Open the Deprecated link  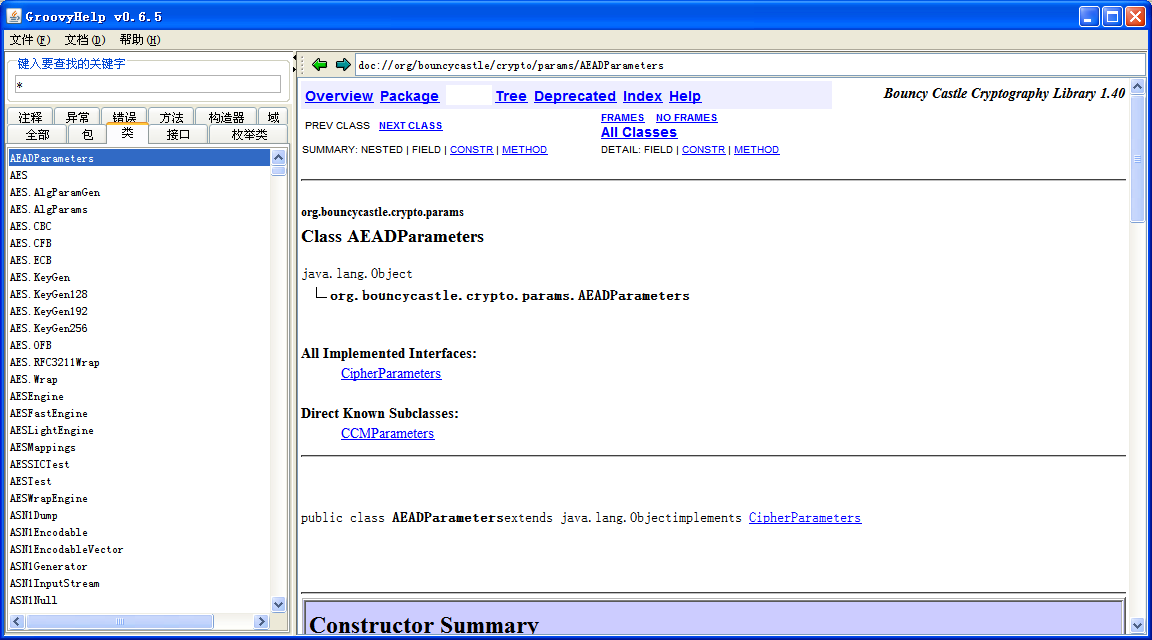tap(575, 96)
